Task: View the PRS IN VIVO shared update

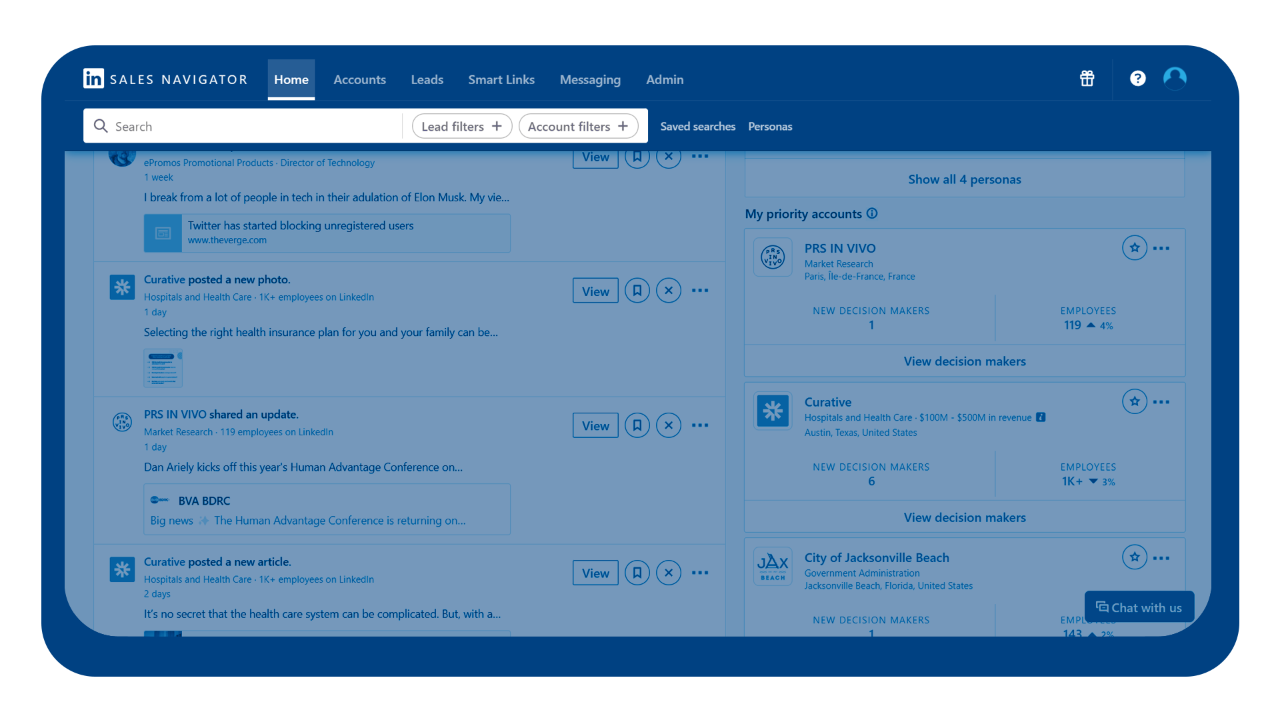Action: coord(596,425)
